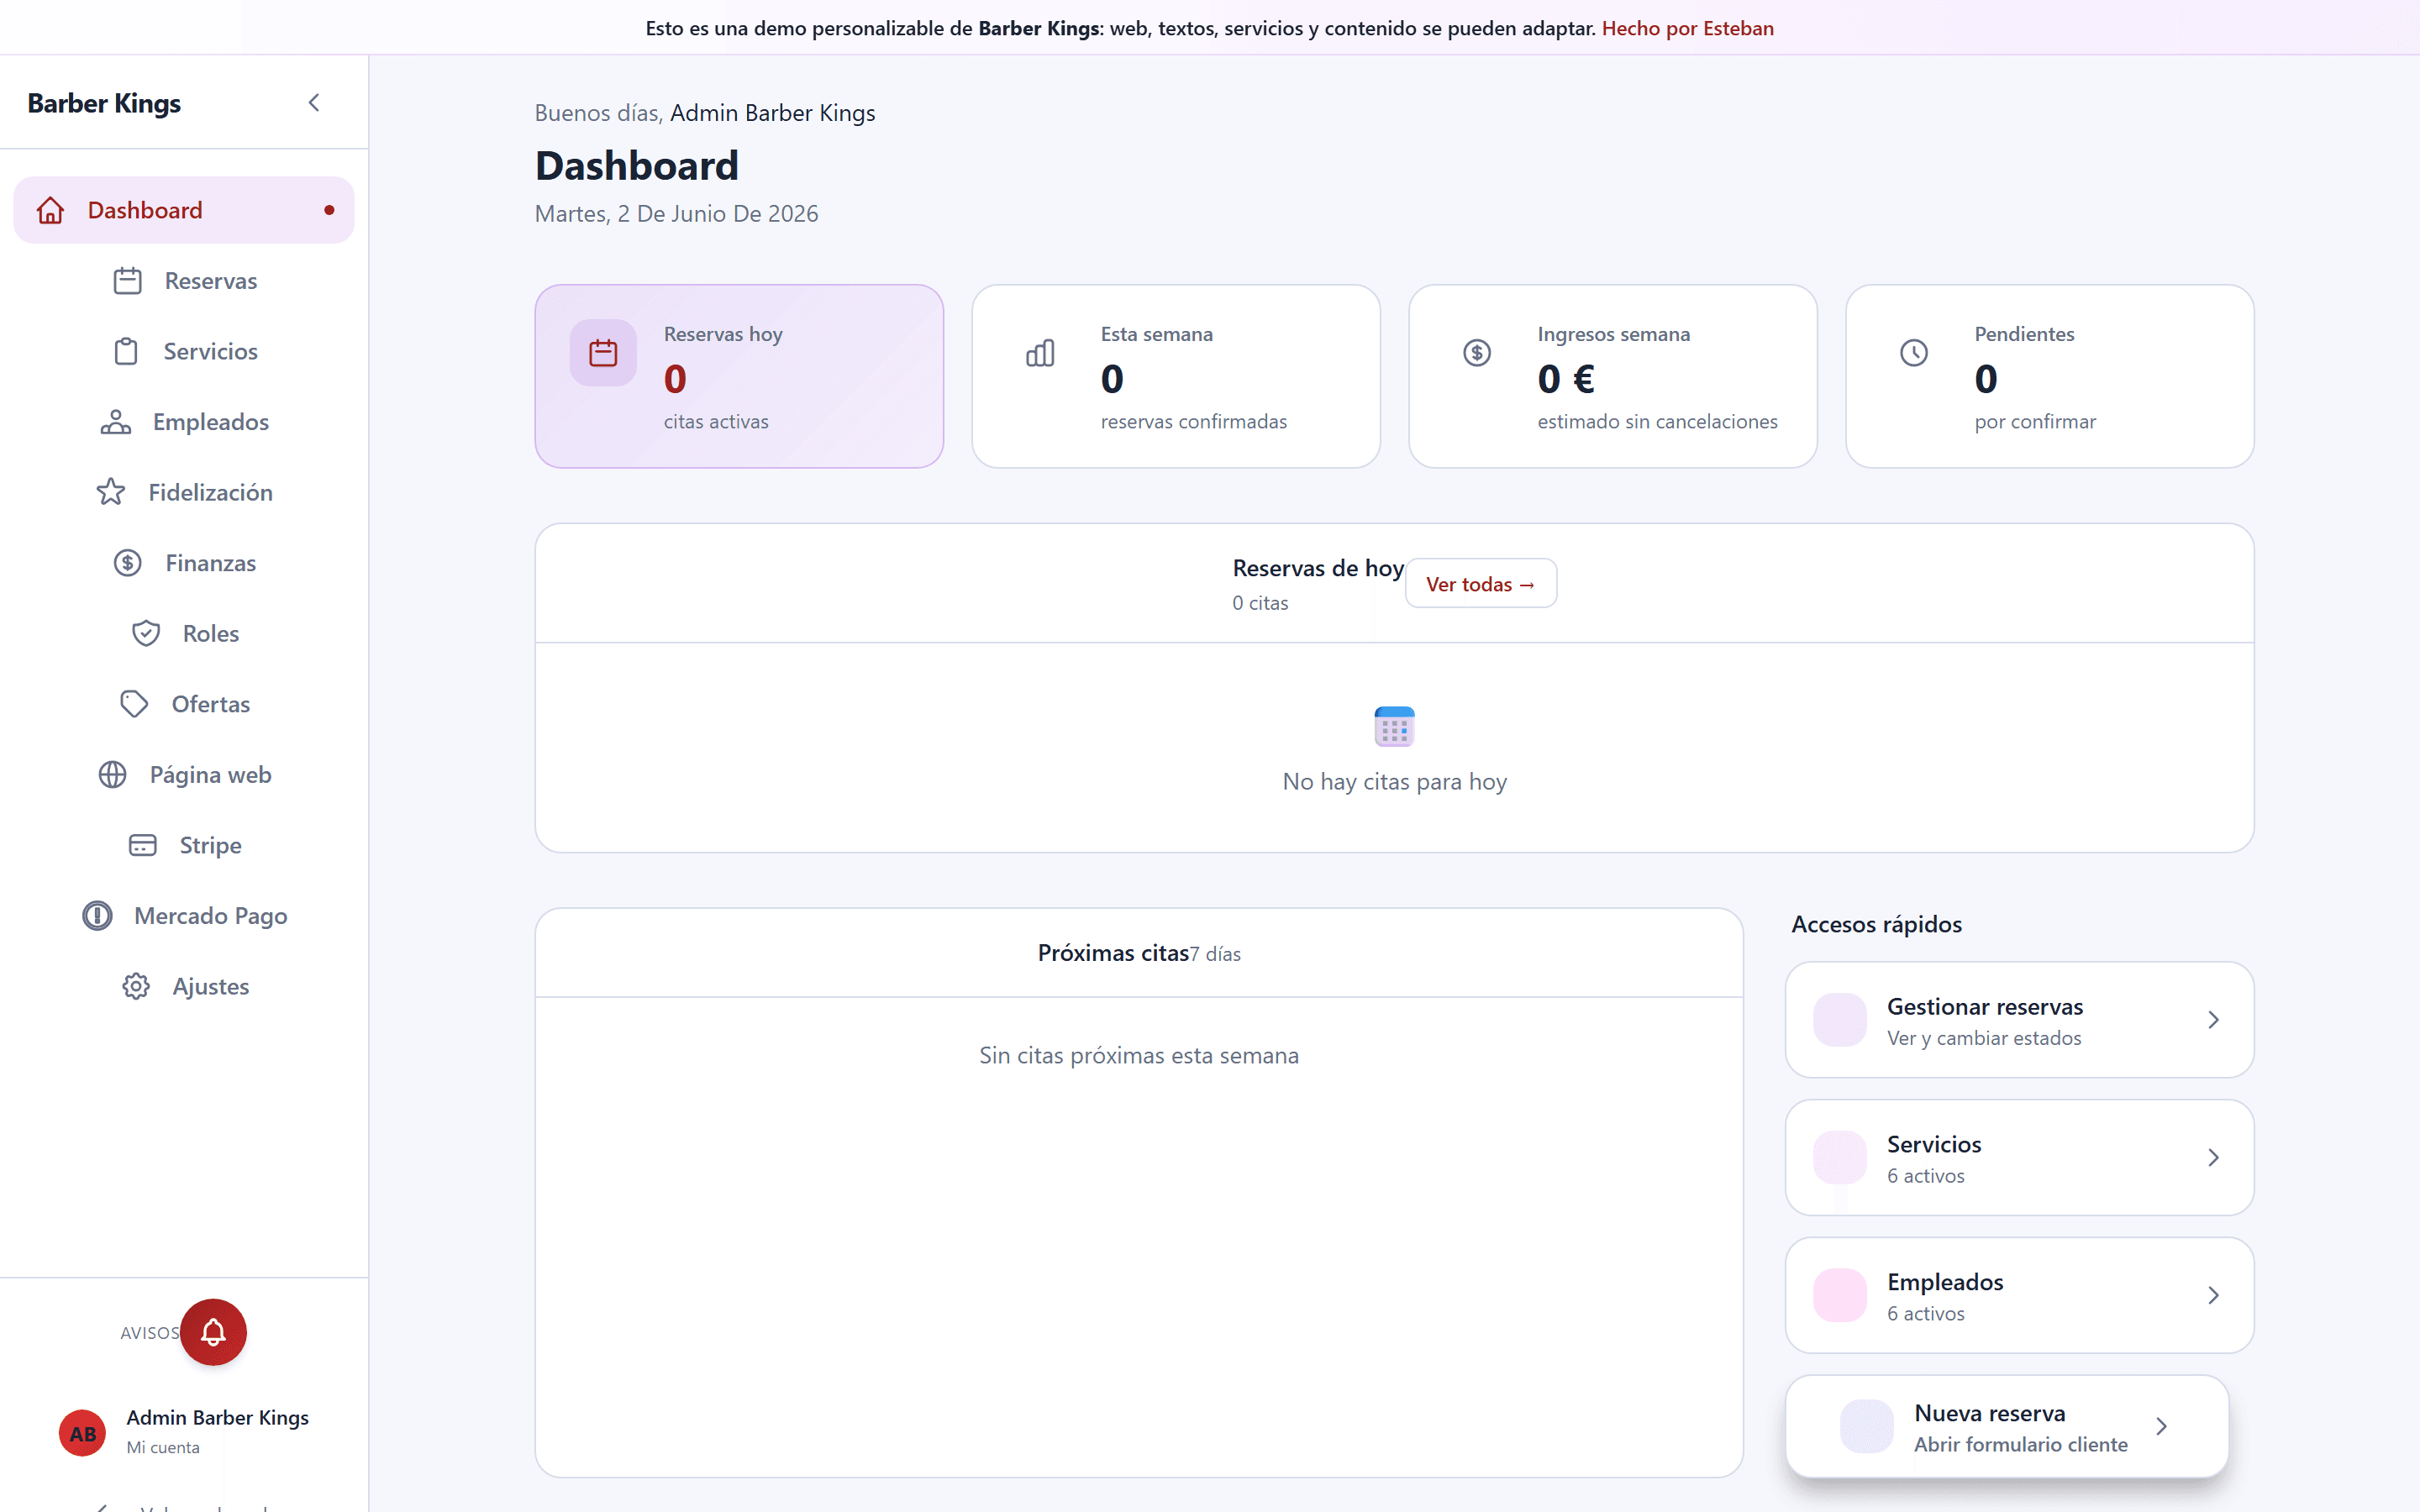
Task: Select the Ingresos semana stat card
Action: coord(1613,376)
